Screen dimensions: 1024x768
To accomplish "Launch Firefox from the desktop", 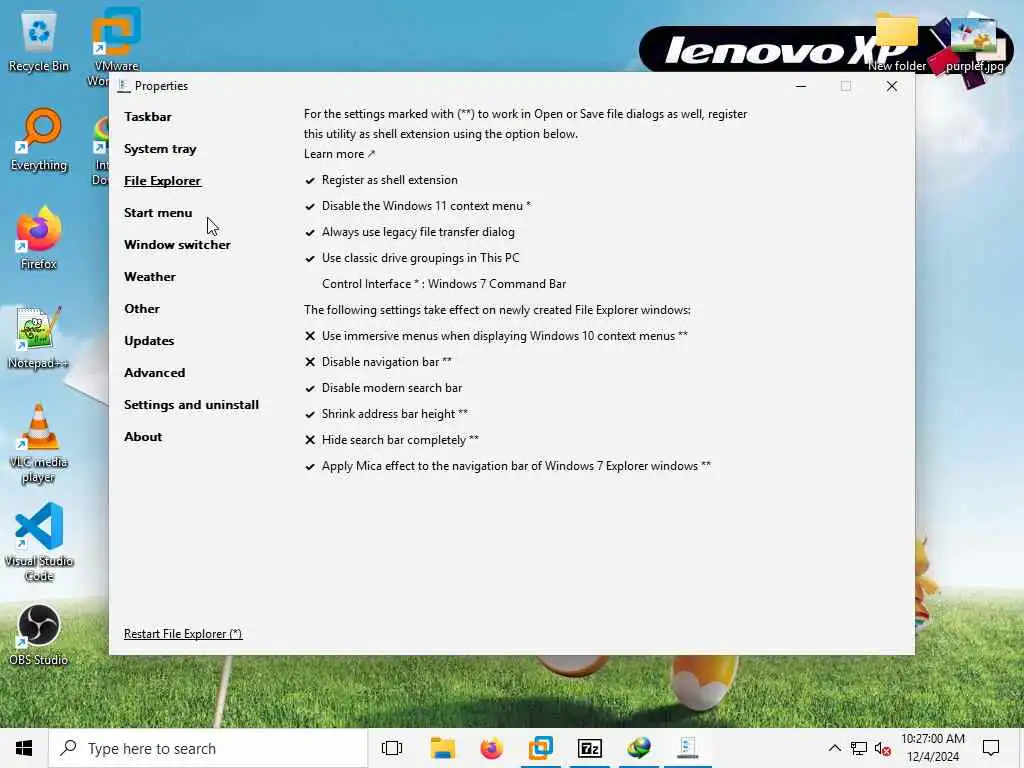I will [x=39, y=238].
